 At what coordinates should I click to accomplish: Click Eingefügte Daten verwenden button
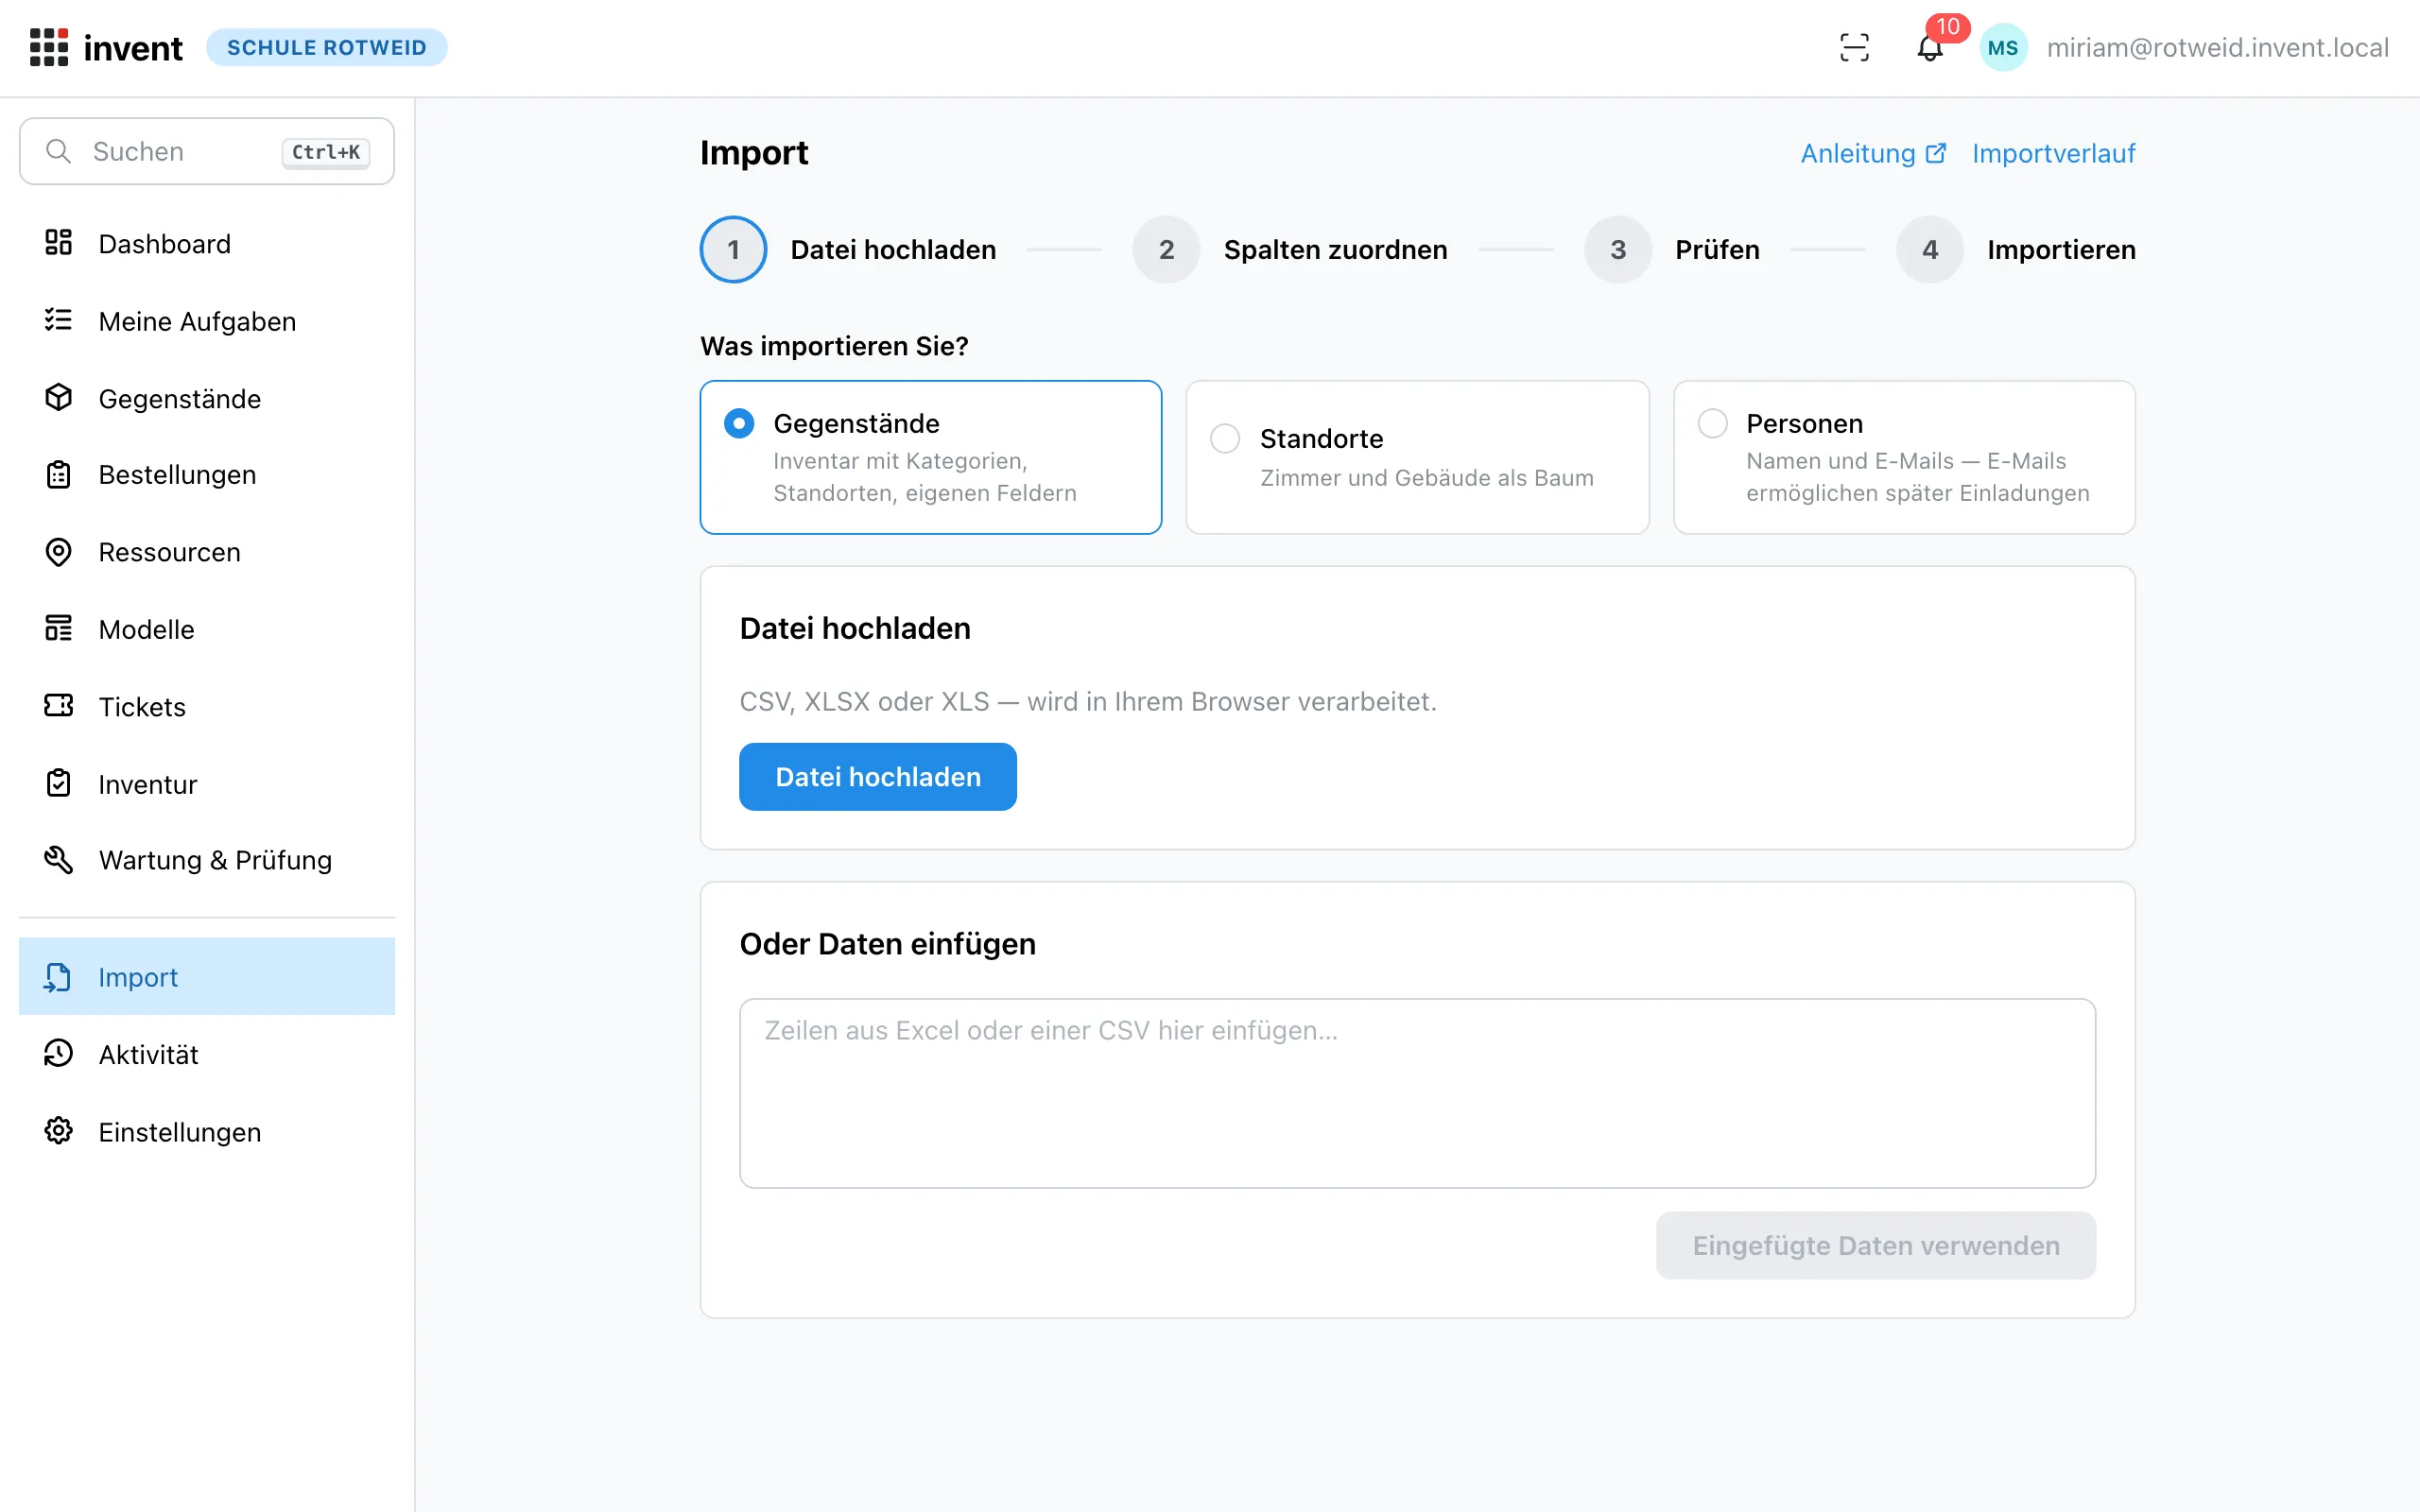[x=1876, y=1245]
